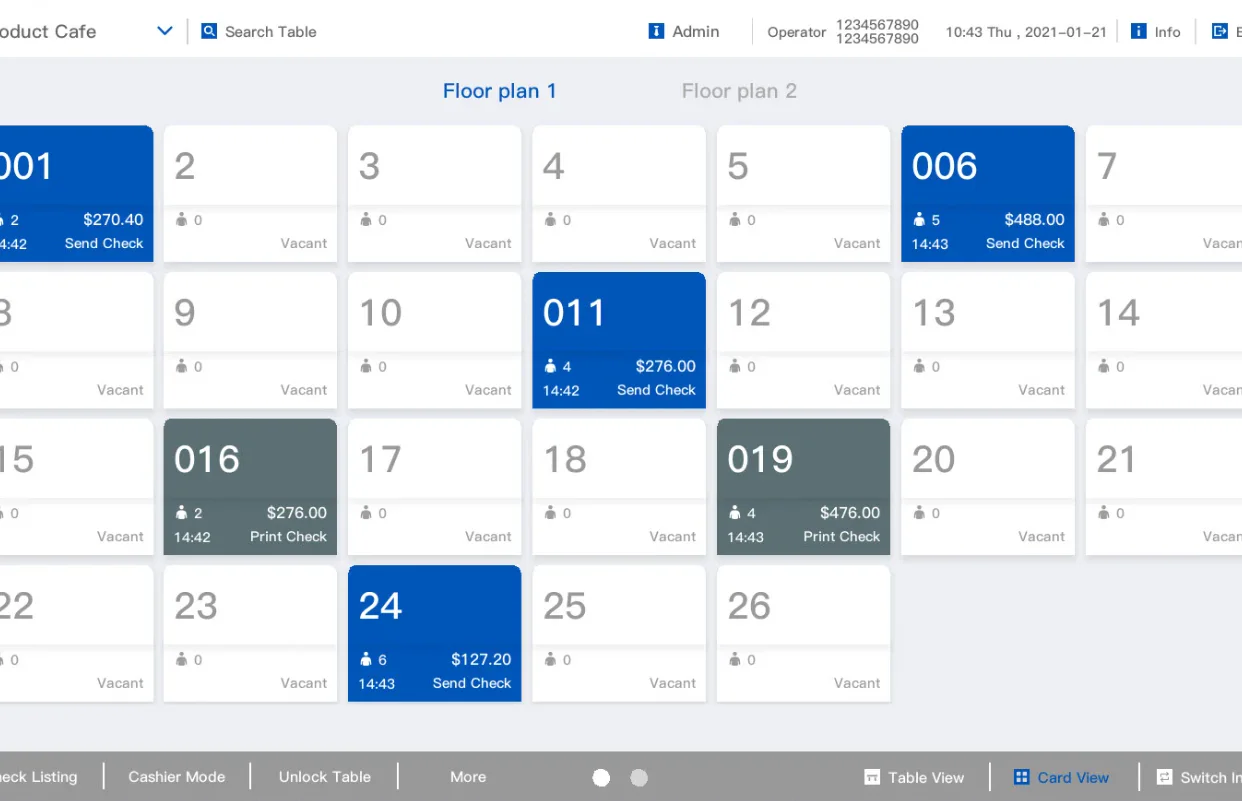This screenshot has width=1242, height=801.
Task: Select vacant table 13 card
Action: (x=988, y=340)
